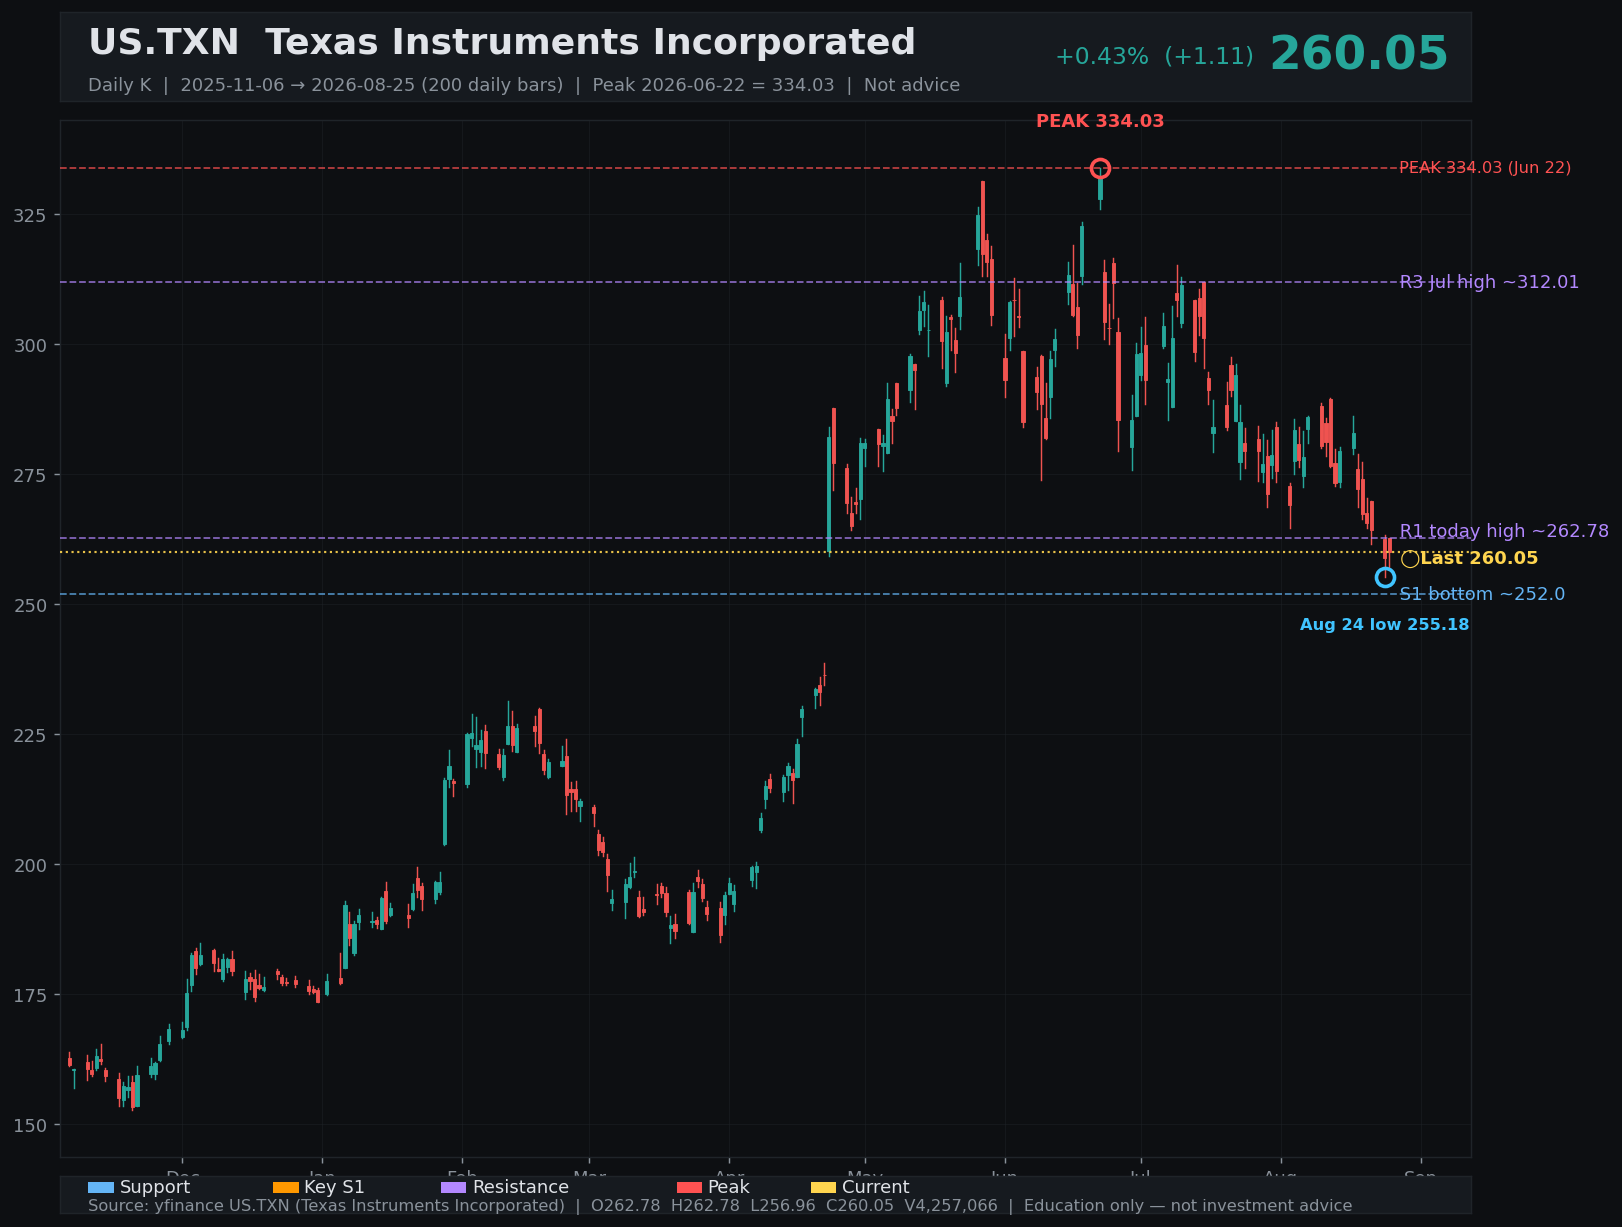Click the S1 bottom ~252.0 label
This screenshot has height=1227, width=1622.
[x=1482, y=594]
